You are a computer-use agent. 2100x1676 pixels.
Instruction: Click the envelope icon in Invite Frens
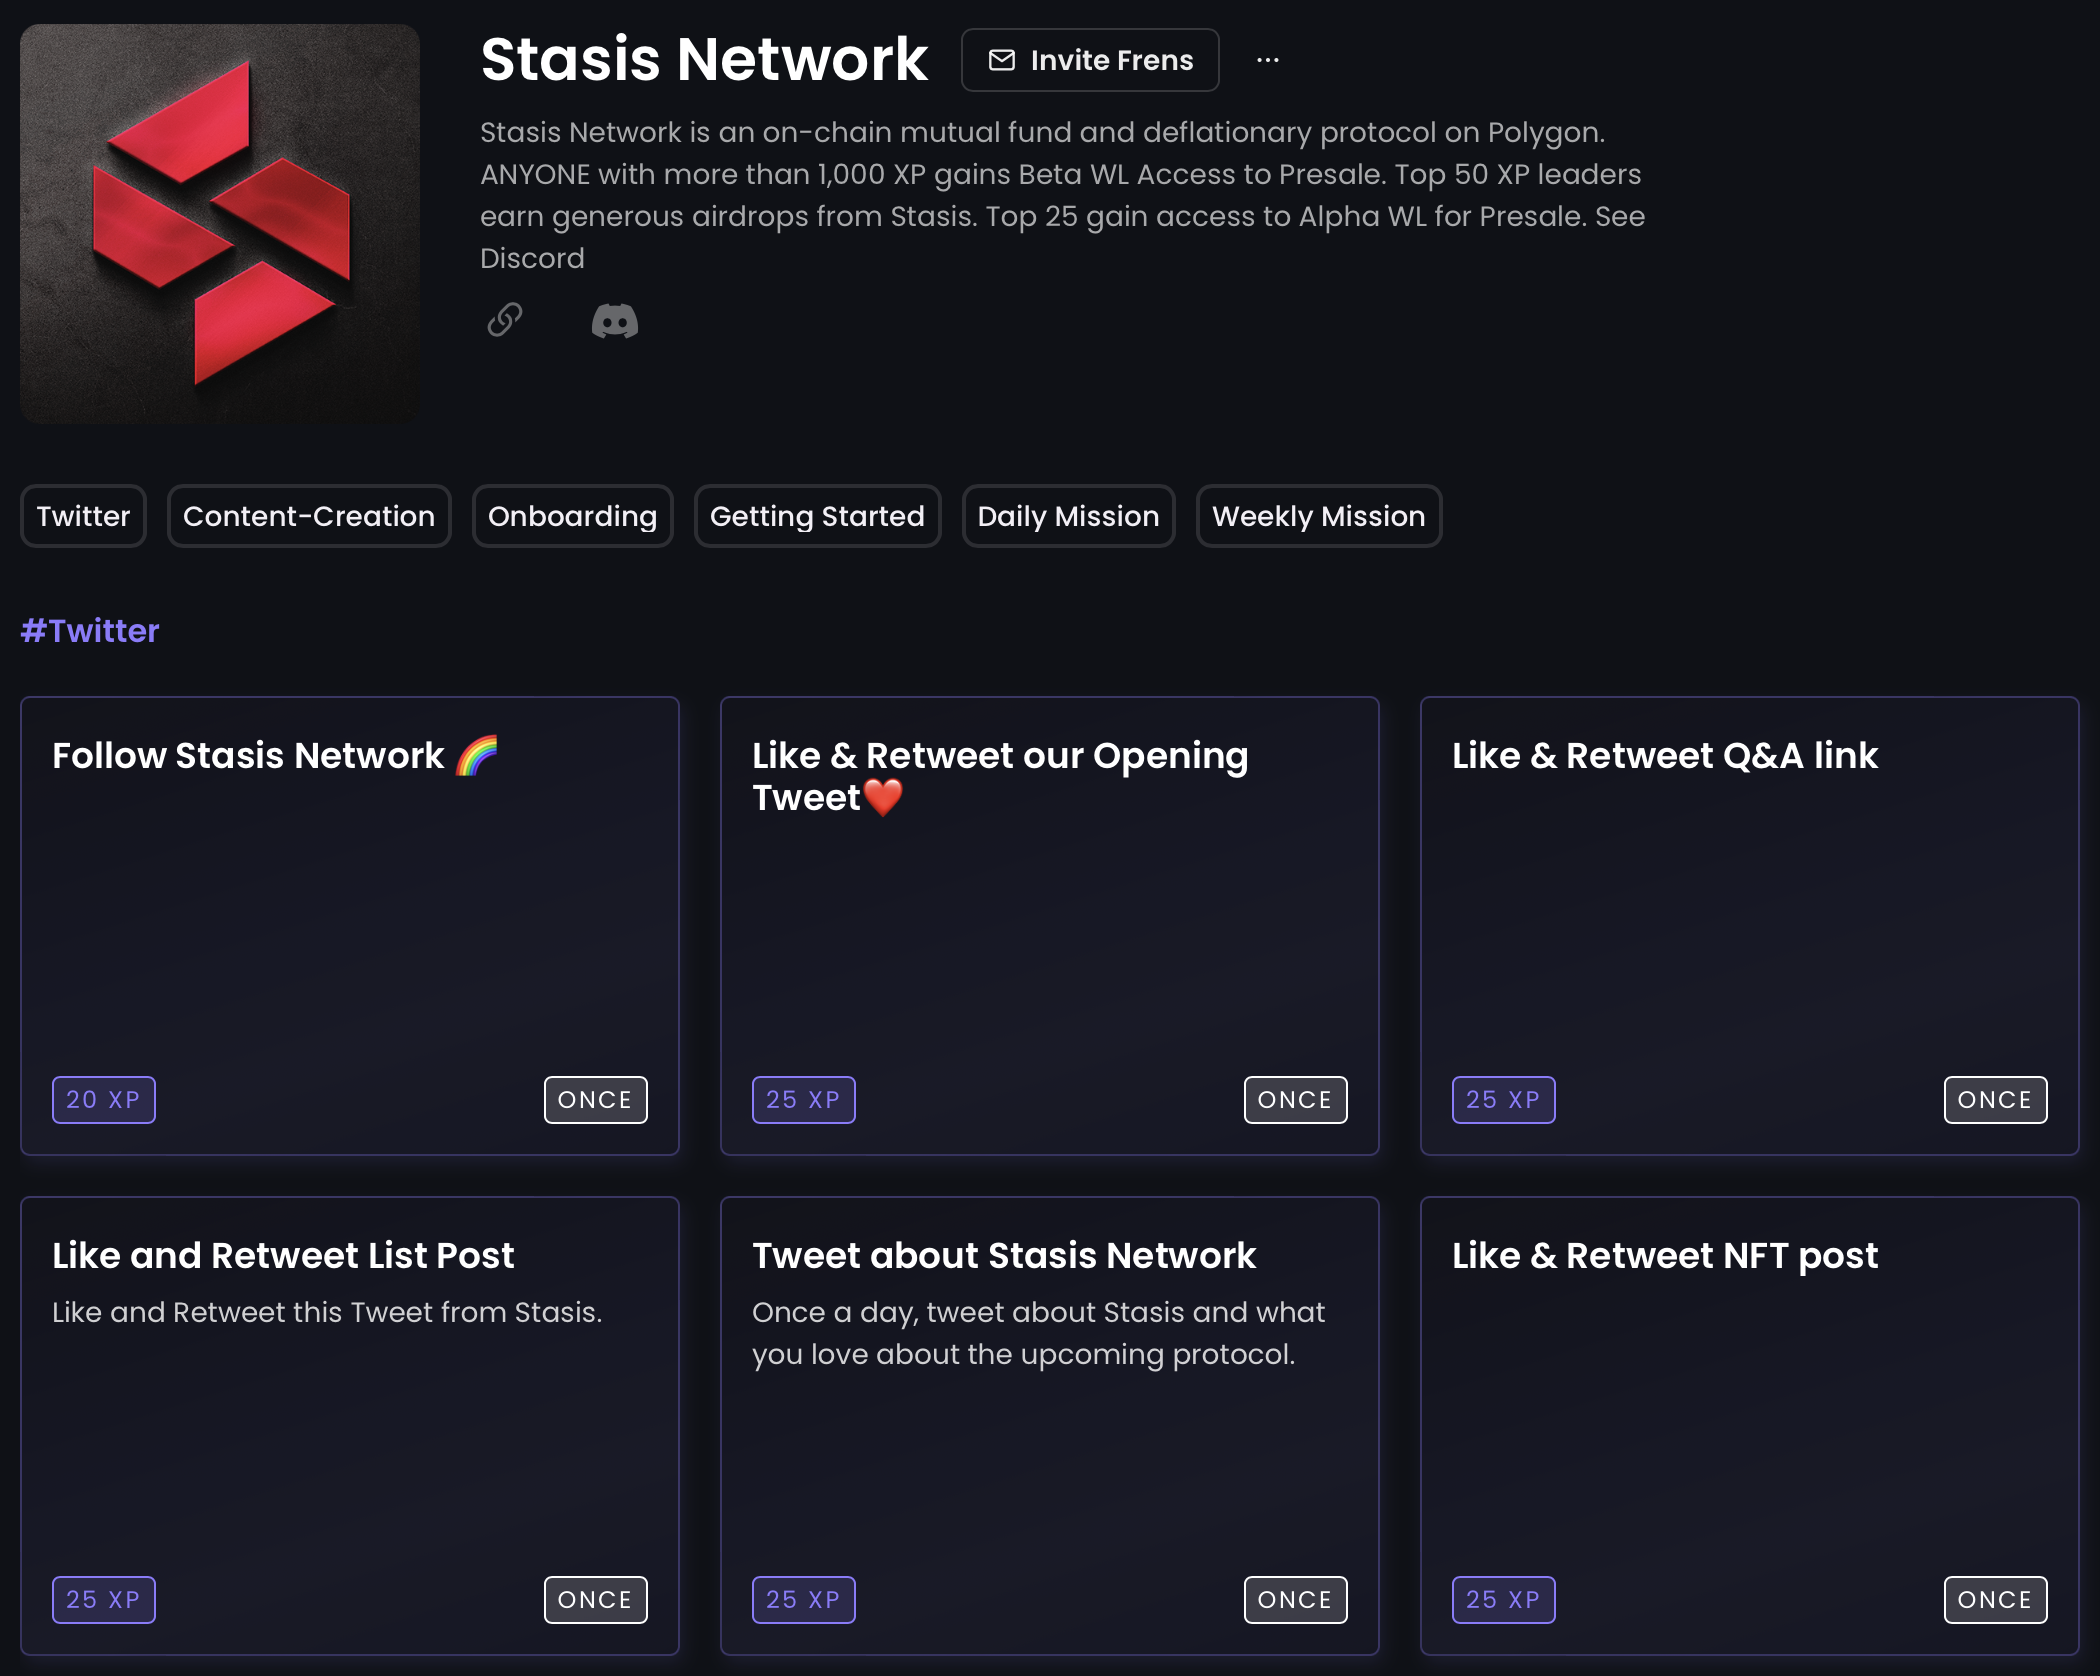[1001, 60]
